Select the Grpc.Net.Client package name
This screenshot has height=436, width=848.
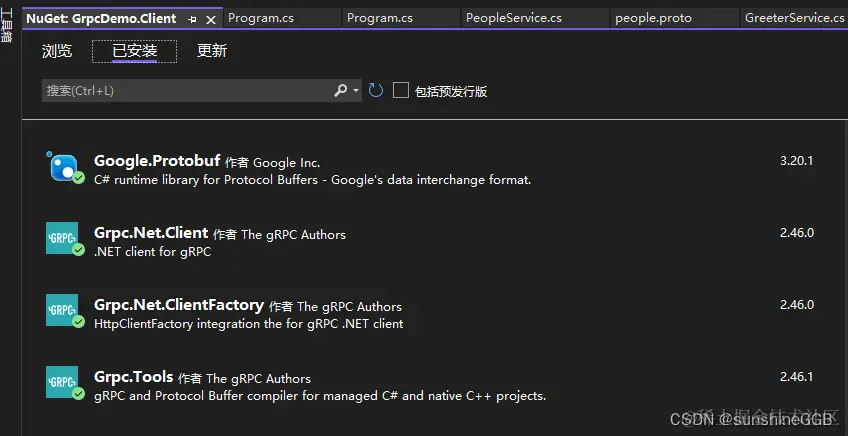pos(151,233)
